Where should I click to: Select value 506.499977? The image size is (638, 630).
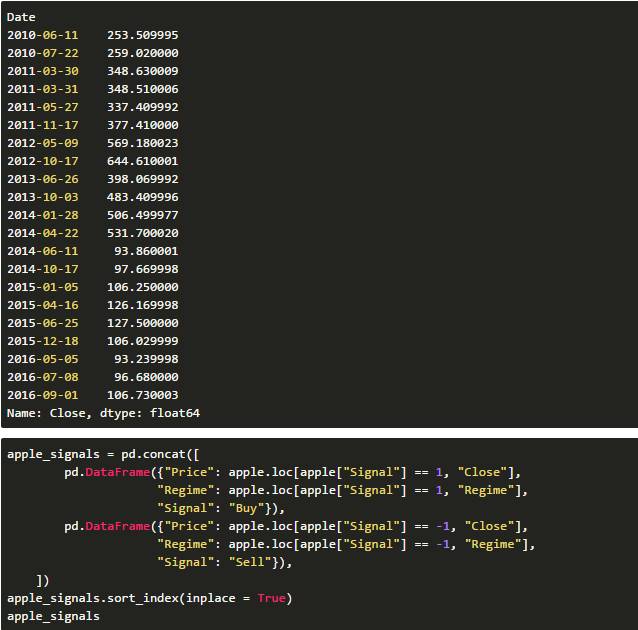click(142, 215)
